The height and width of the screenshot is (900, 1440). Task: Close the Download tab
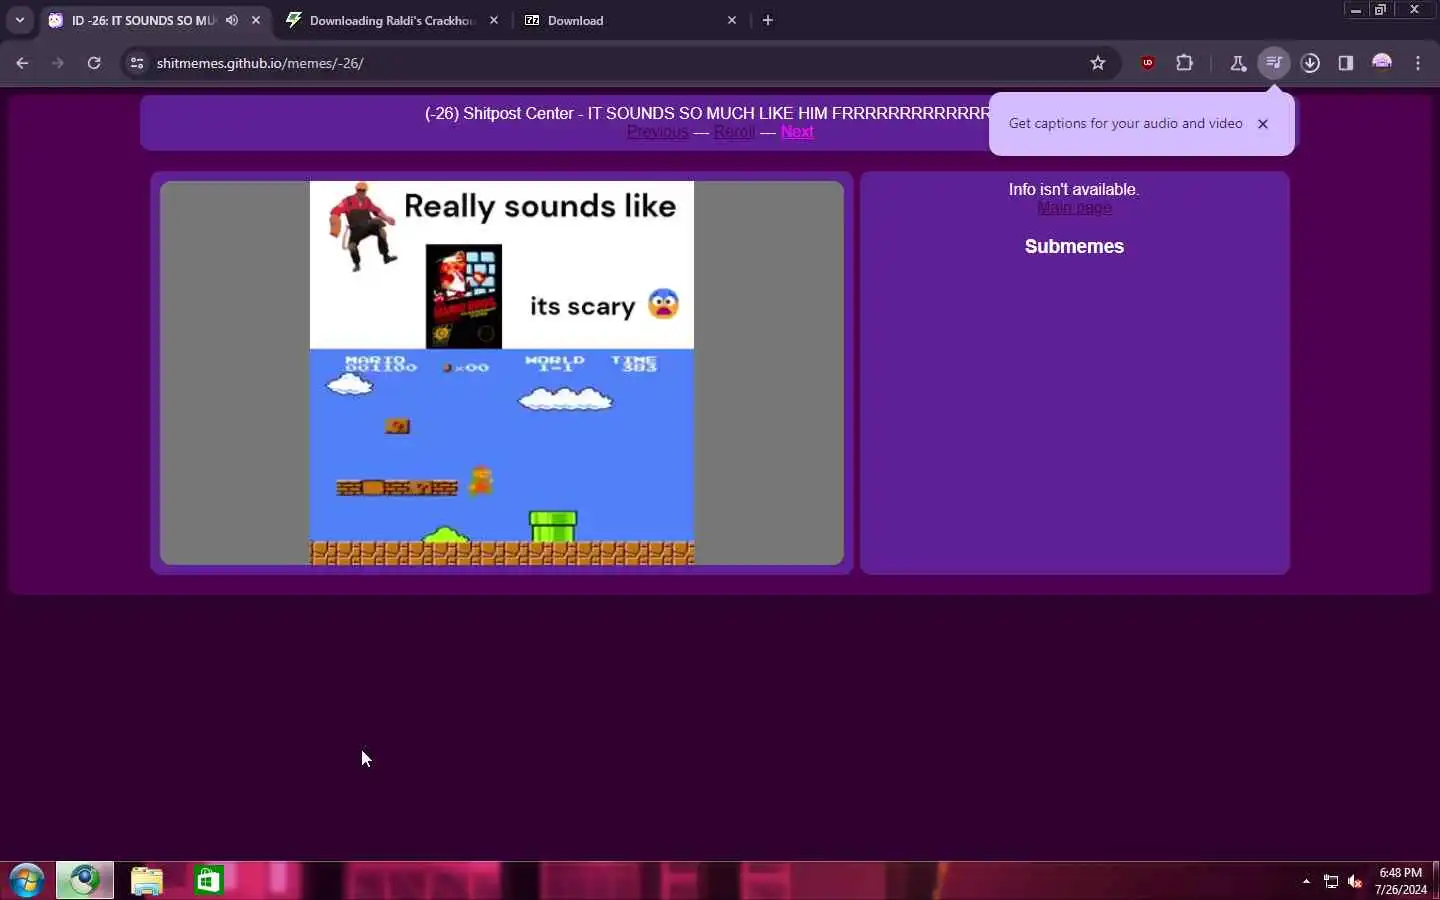pos(732,20)
